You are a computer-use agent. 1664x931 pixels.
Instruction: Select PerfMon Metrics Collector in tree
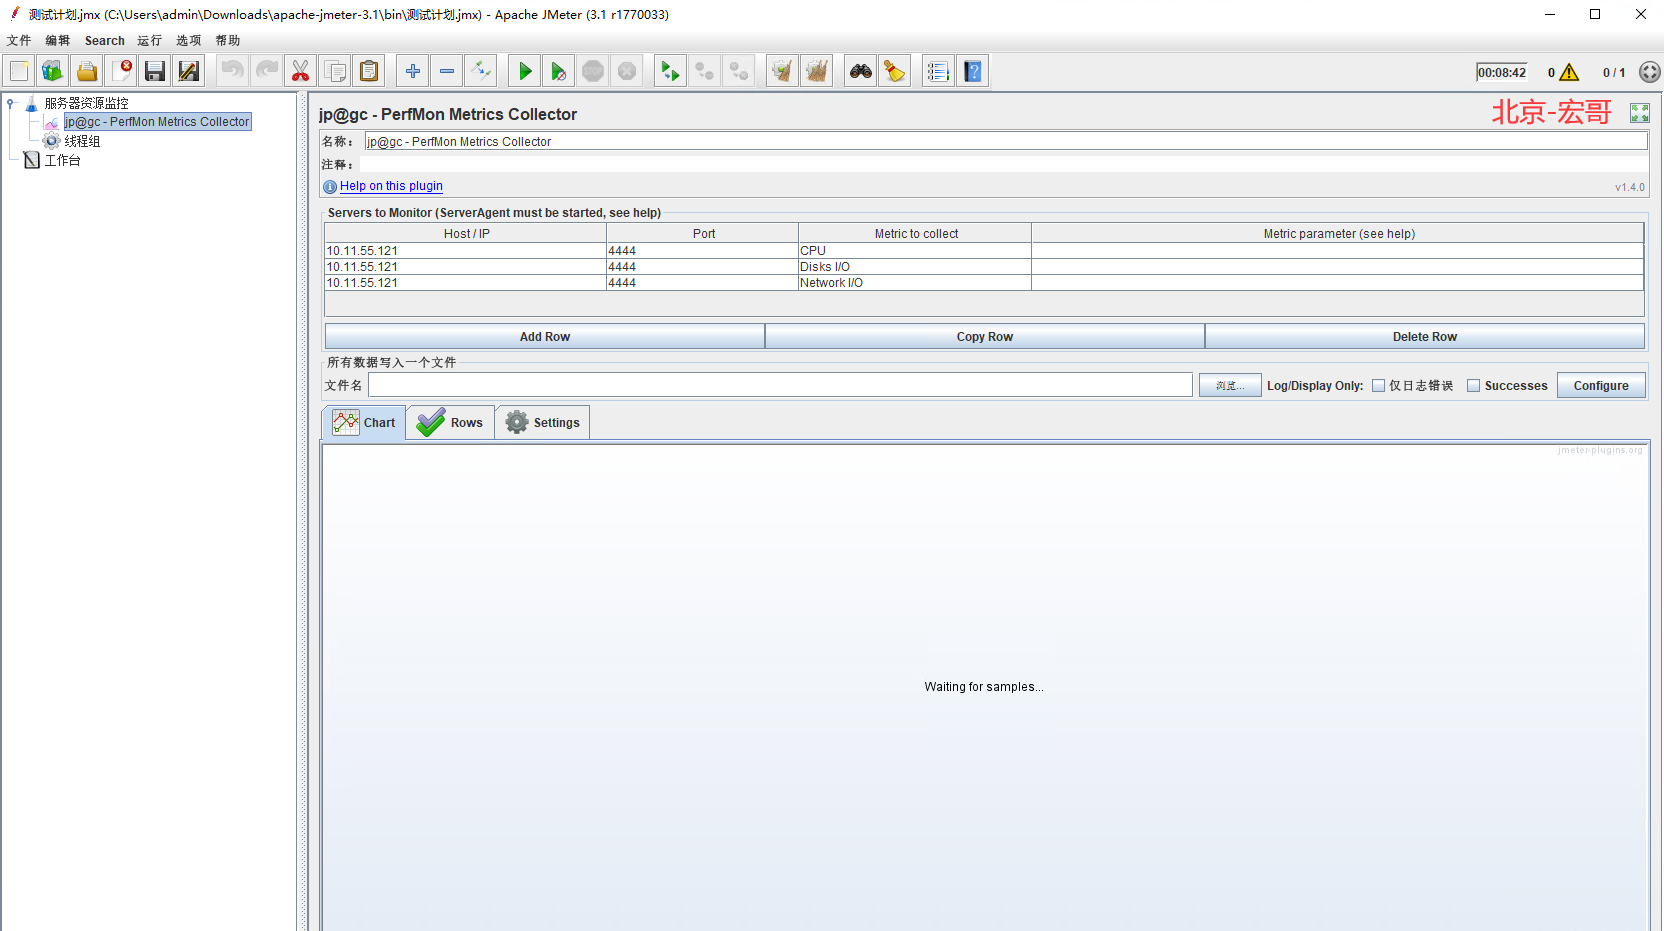[157, 122]
